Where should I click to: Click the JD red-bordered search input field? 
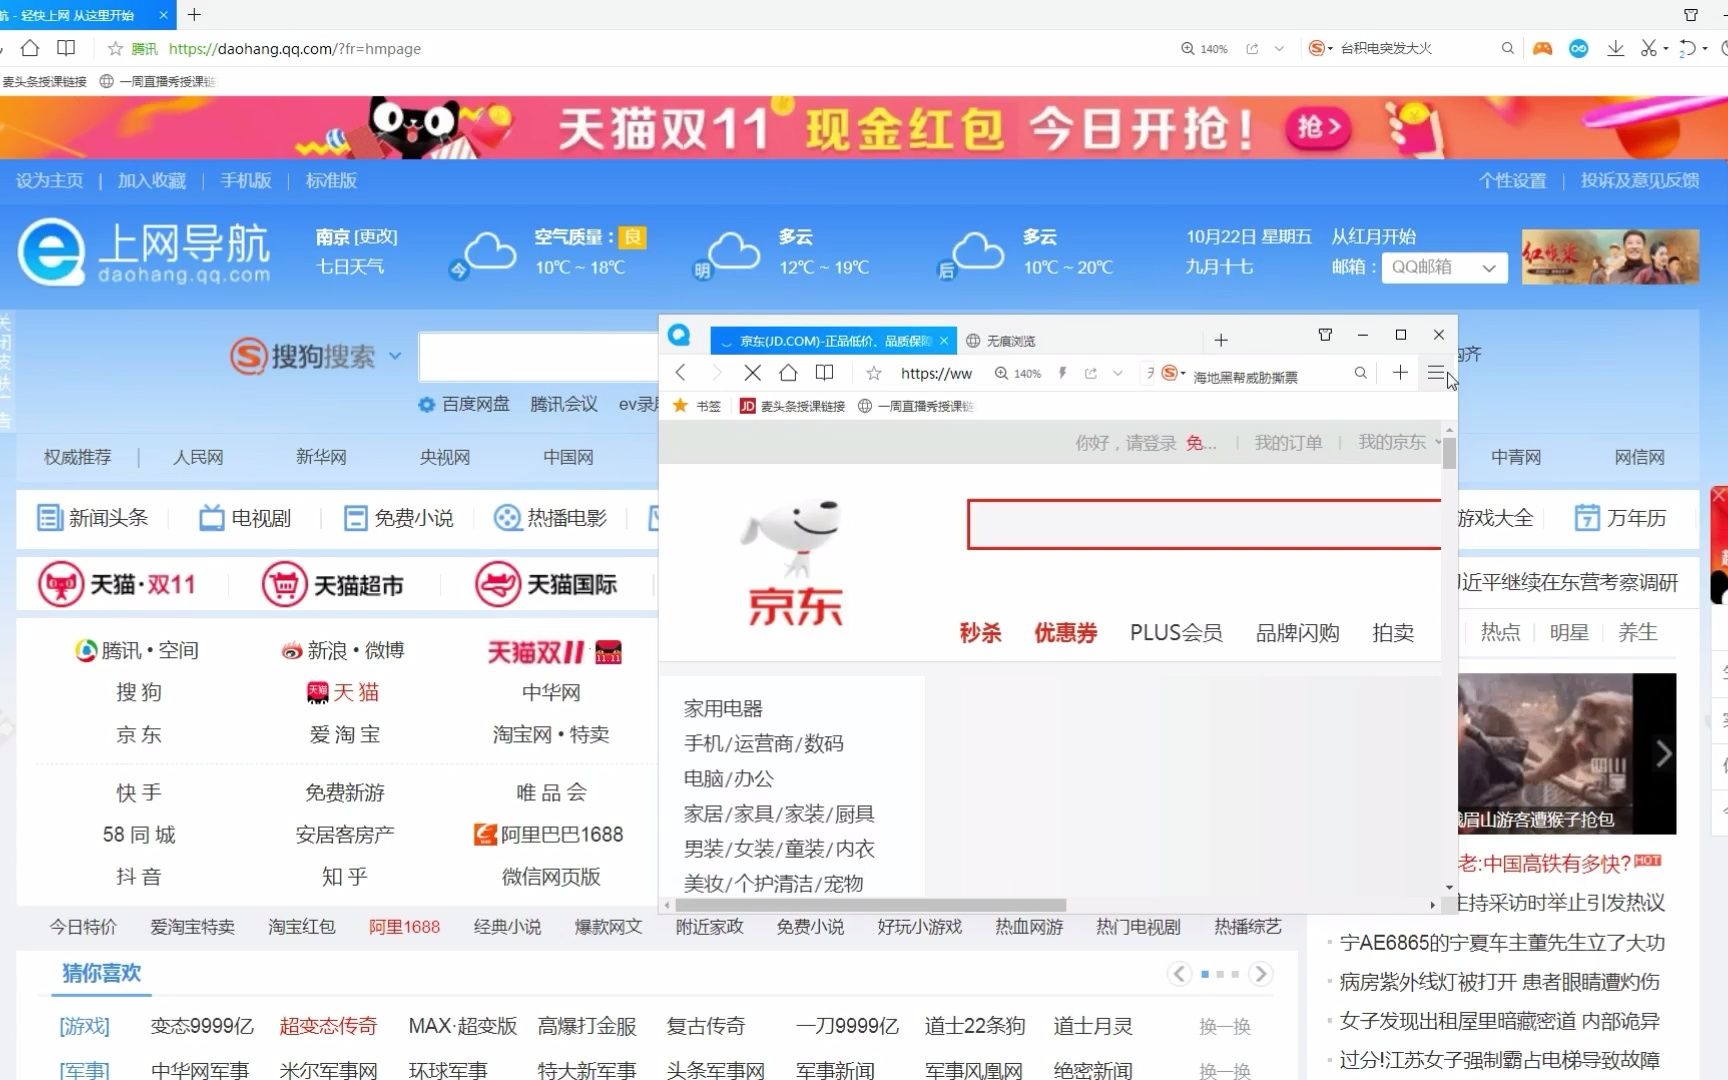(x=1204, y=524)
